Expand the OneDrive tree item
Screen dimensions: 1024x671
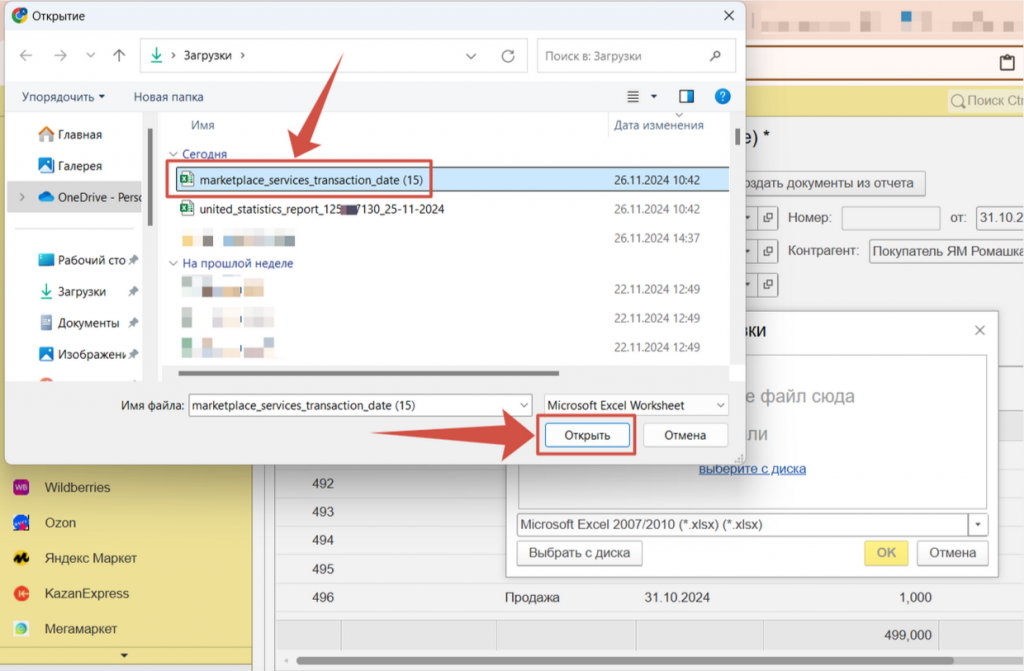[x=22, y=197]
